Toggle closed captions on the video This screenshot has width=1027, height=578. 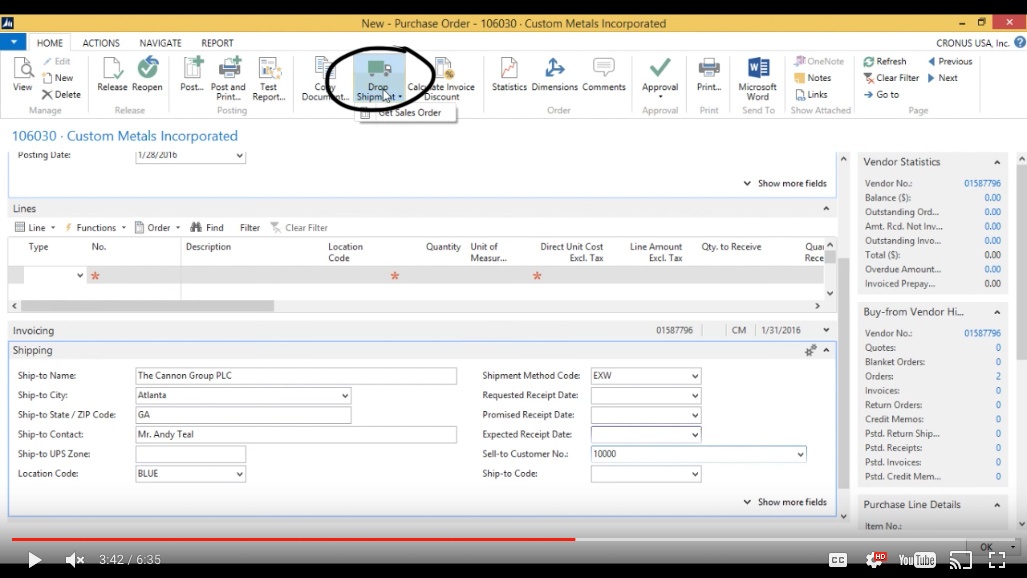coord(838,560)
